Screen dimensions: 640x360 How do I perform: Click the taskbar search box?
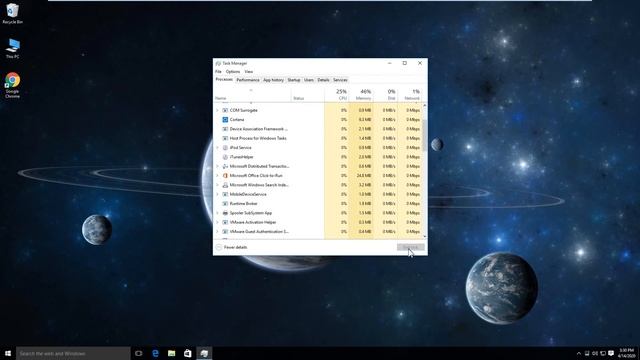[73, 353]
